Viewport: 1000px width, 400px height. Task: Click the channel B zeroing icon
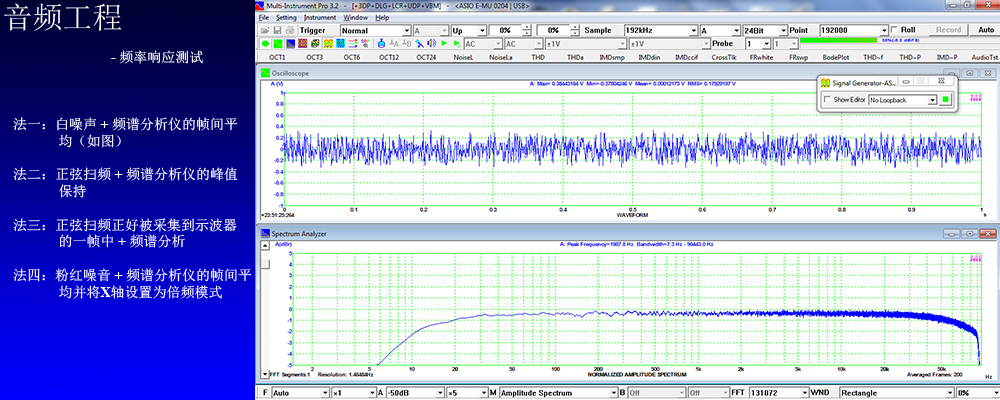[x=407, y=43]
